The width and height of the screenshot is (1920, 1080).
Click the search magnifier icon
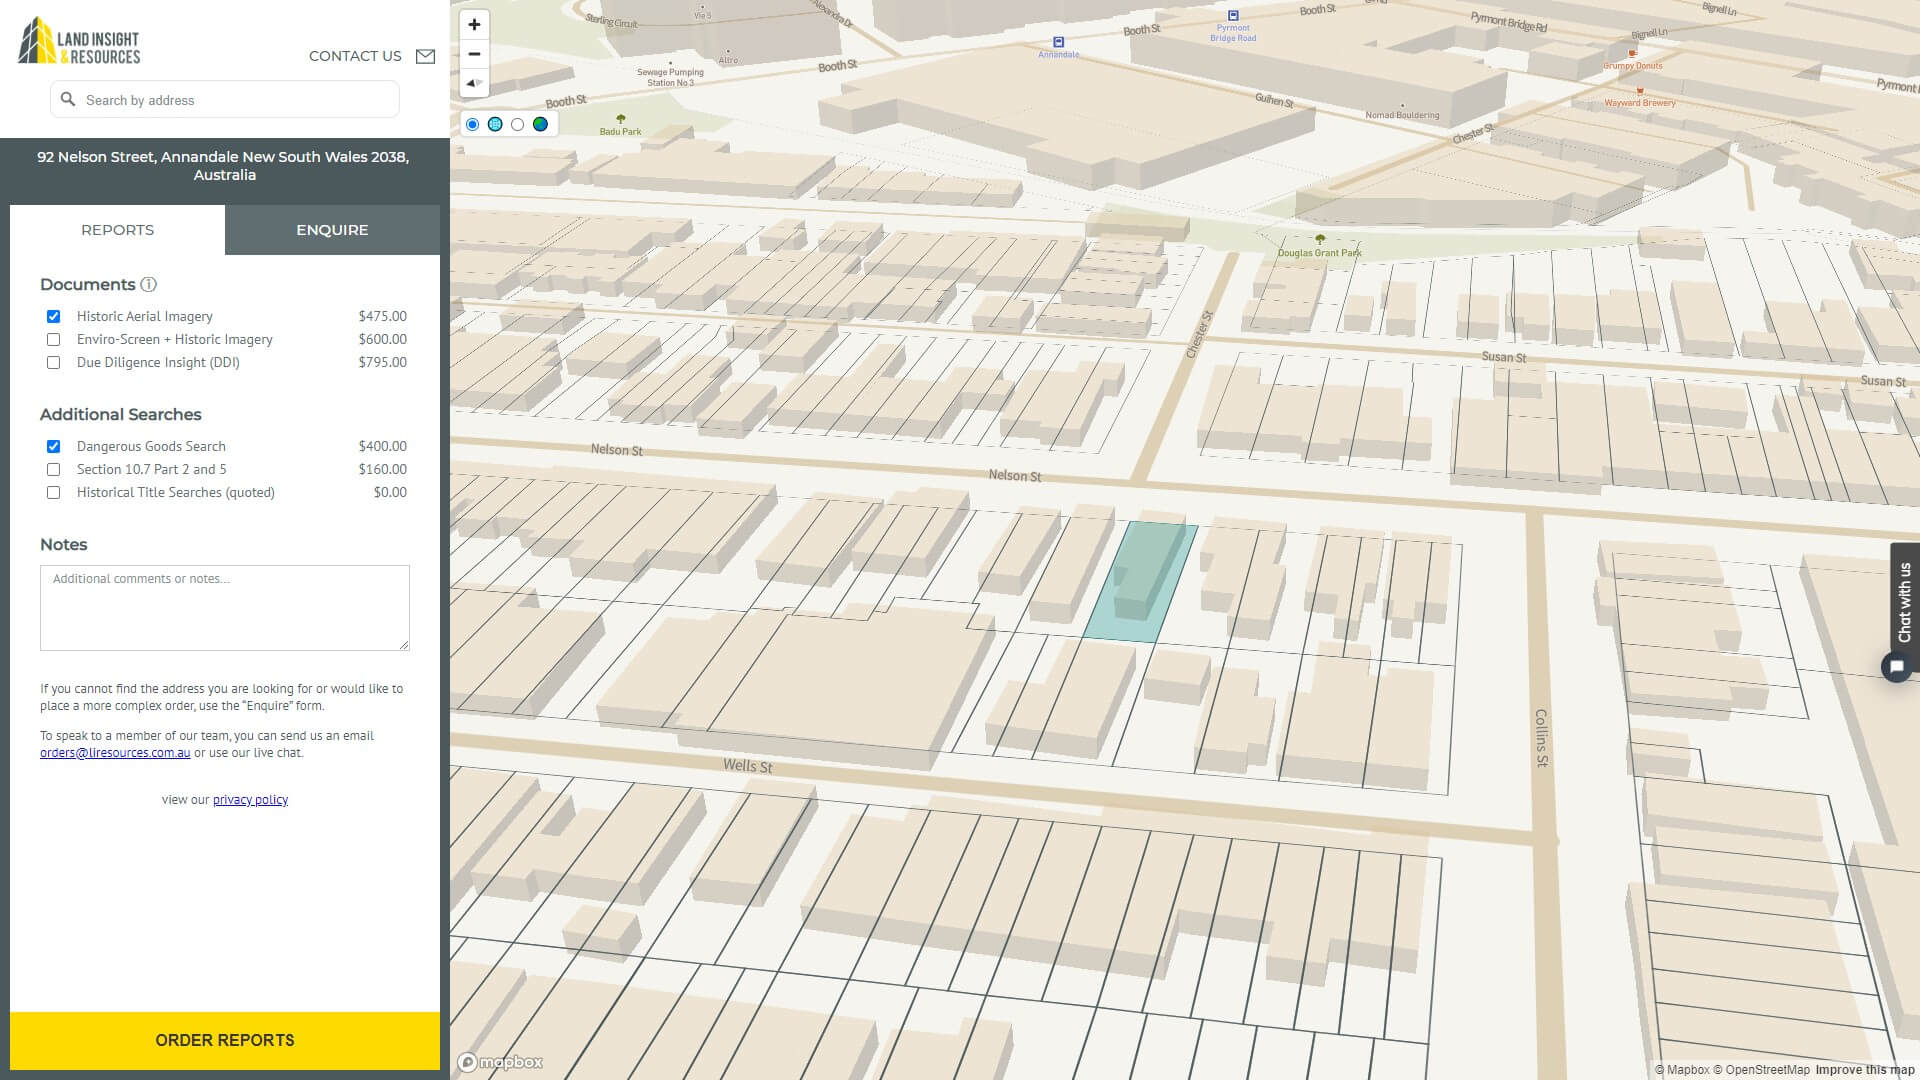[68, 99]
